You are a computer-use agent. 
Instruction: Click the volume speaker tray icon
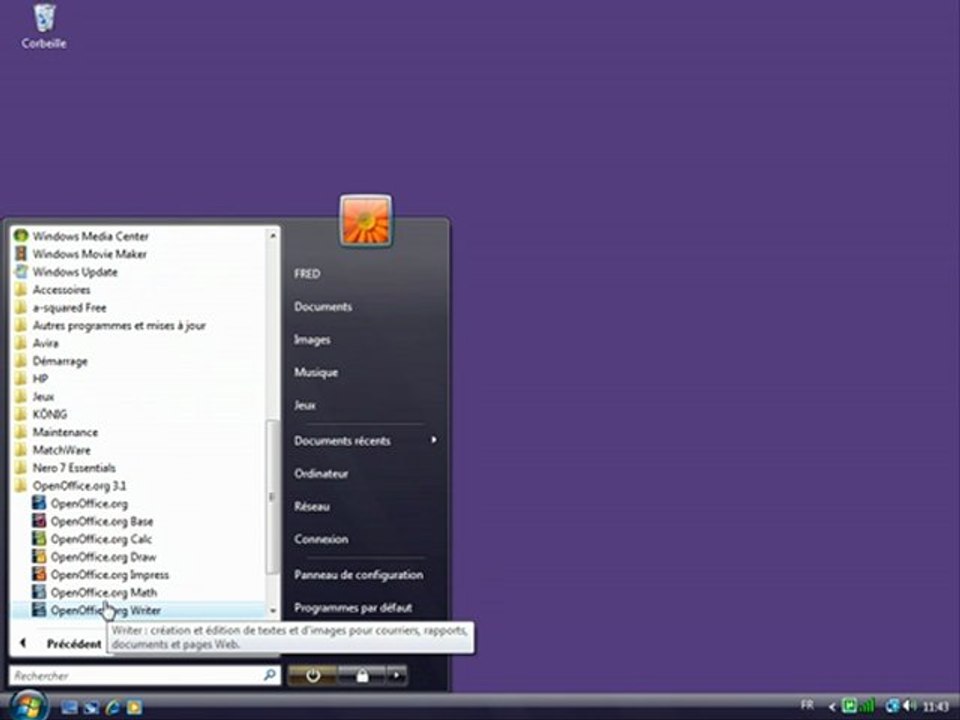pyautogui.click(x=910, y=706)
